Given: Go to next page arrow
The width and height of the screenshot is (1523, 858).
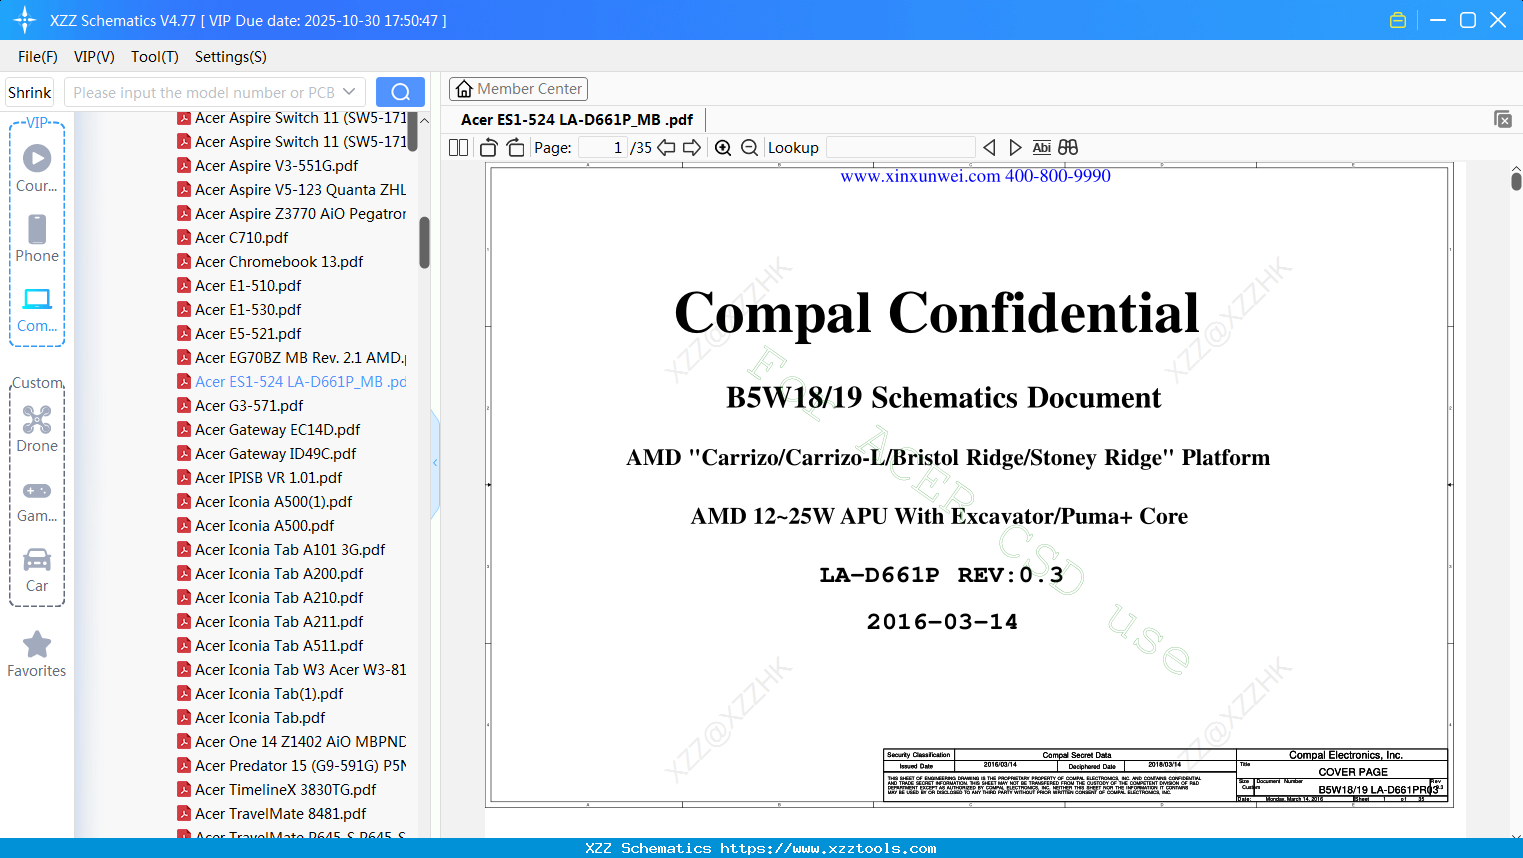Looking at the screenshot, I should tap(692, 148).
